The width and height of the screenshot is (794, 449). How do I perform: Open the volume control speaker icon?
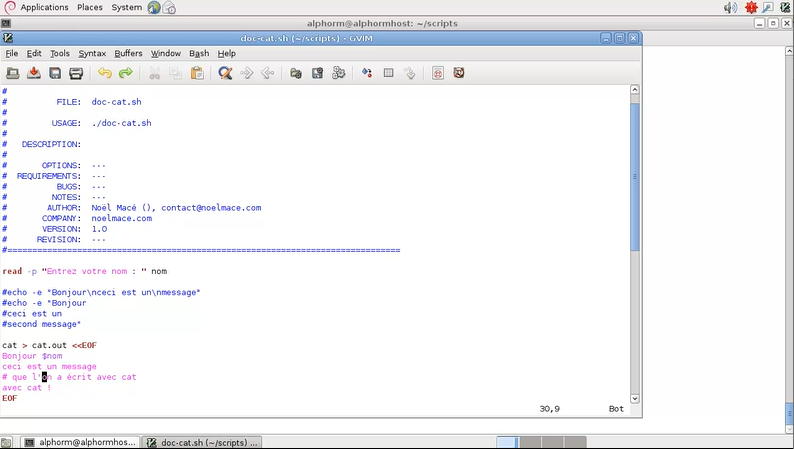tap(730, 8)
